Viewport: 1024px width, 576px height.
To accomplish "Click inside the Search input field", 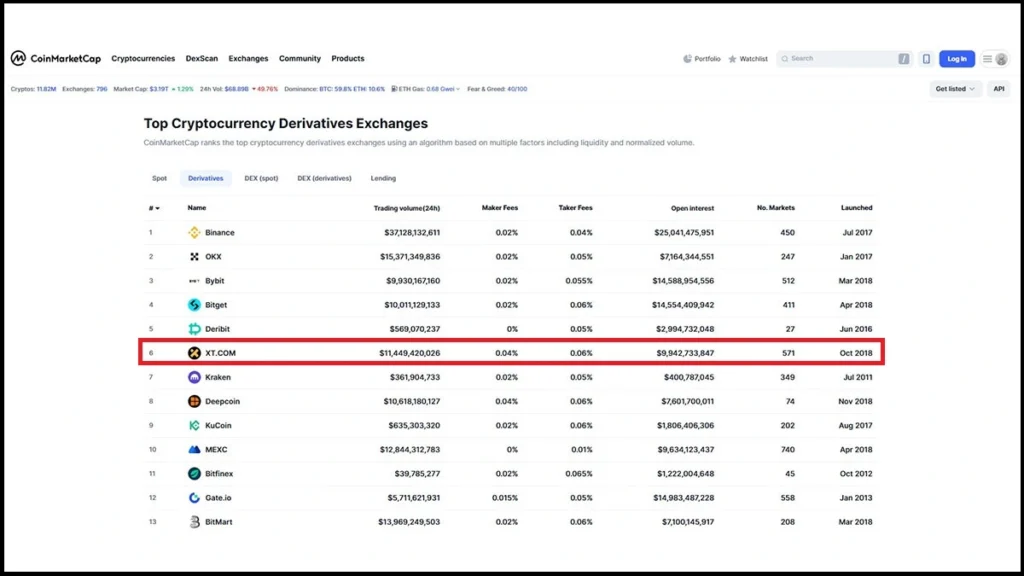I will 842,59.
